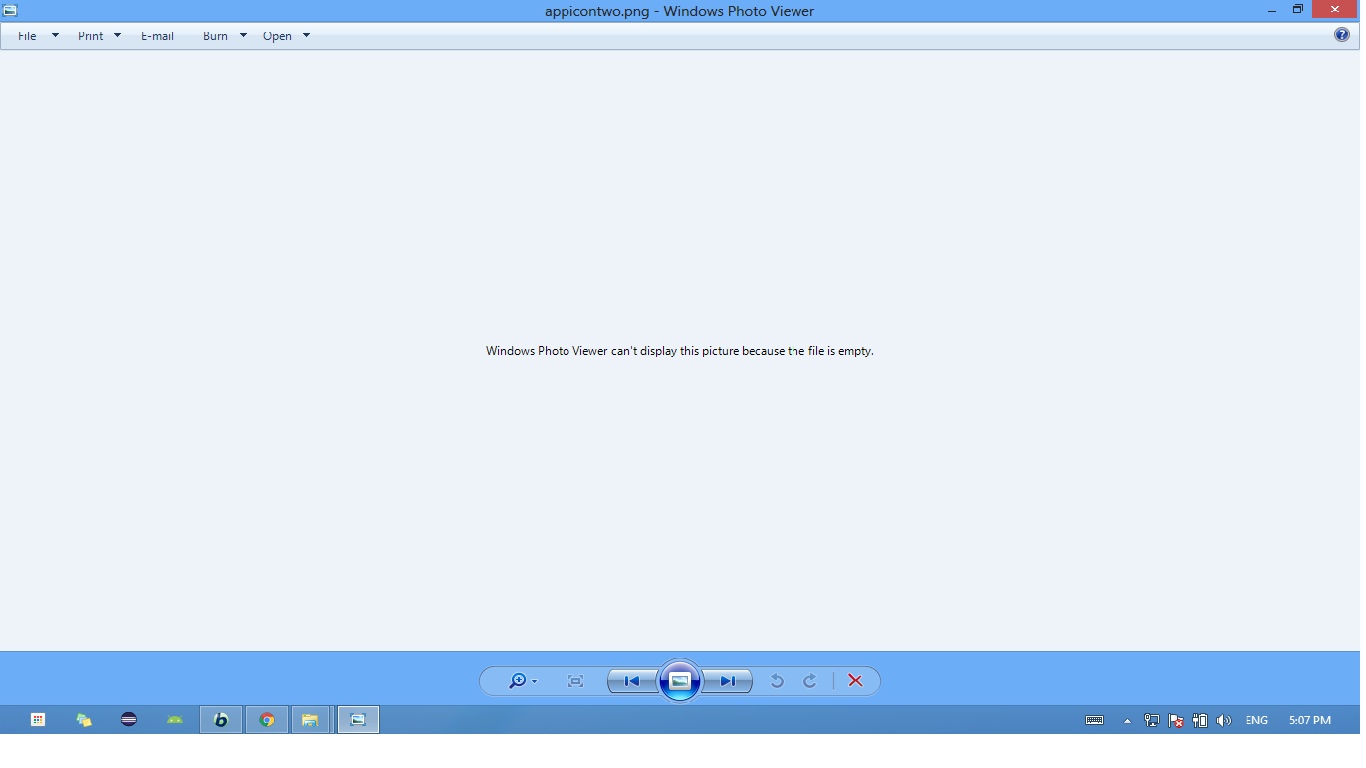
Task: Expand the Open menu
Action: pyautogui.click(x=277, y=36)
